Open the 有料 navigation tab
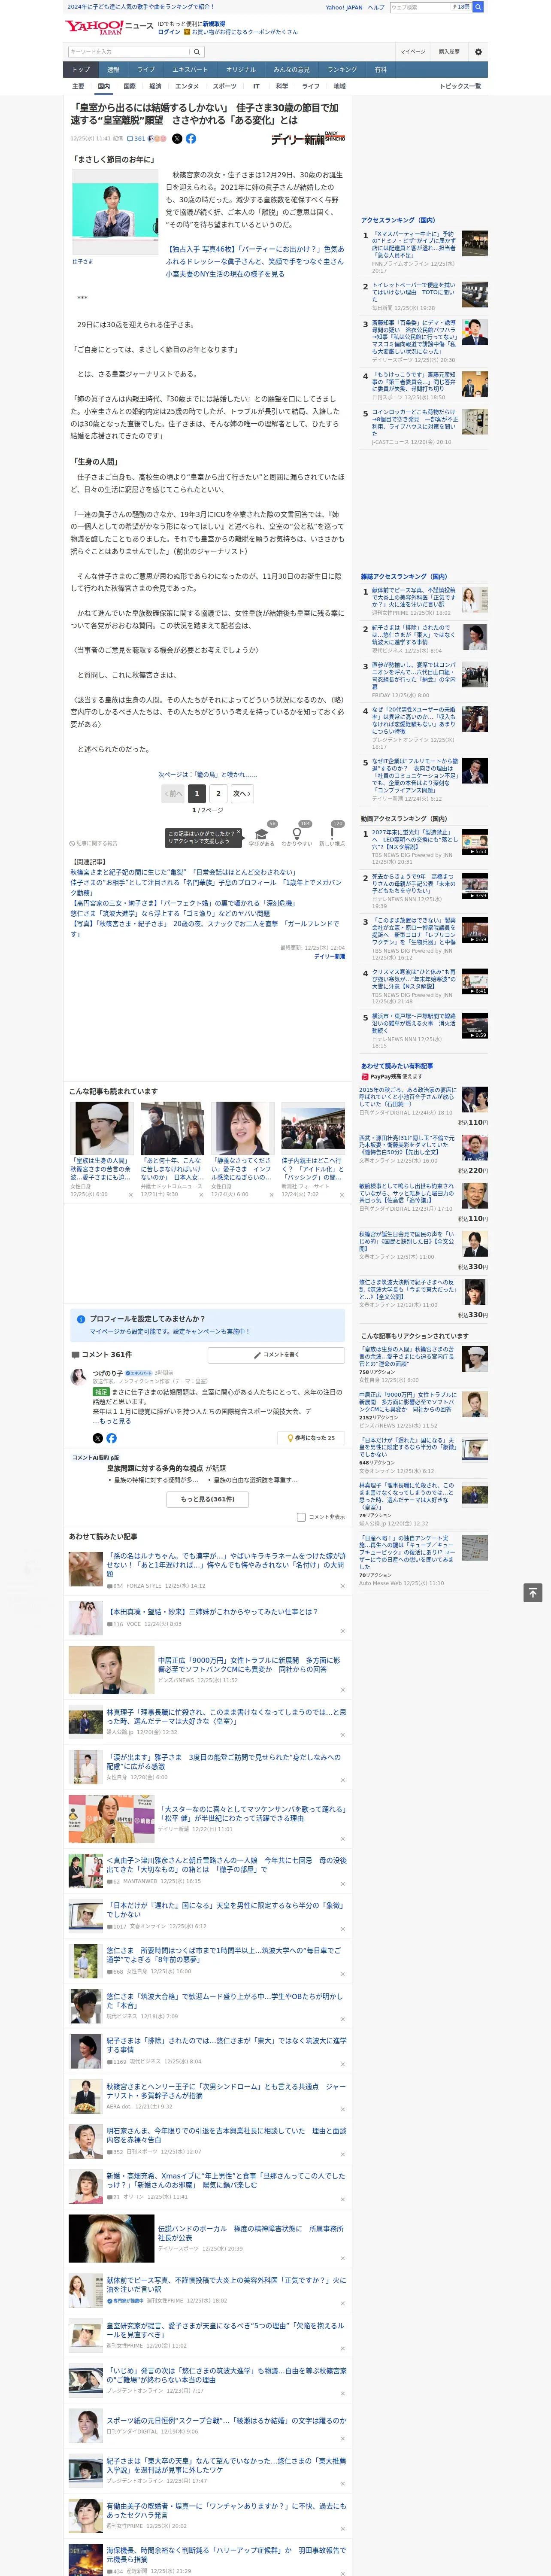Screen dimensions: 551x2576 click(380, 70)
